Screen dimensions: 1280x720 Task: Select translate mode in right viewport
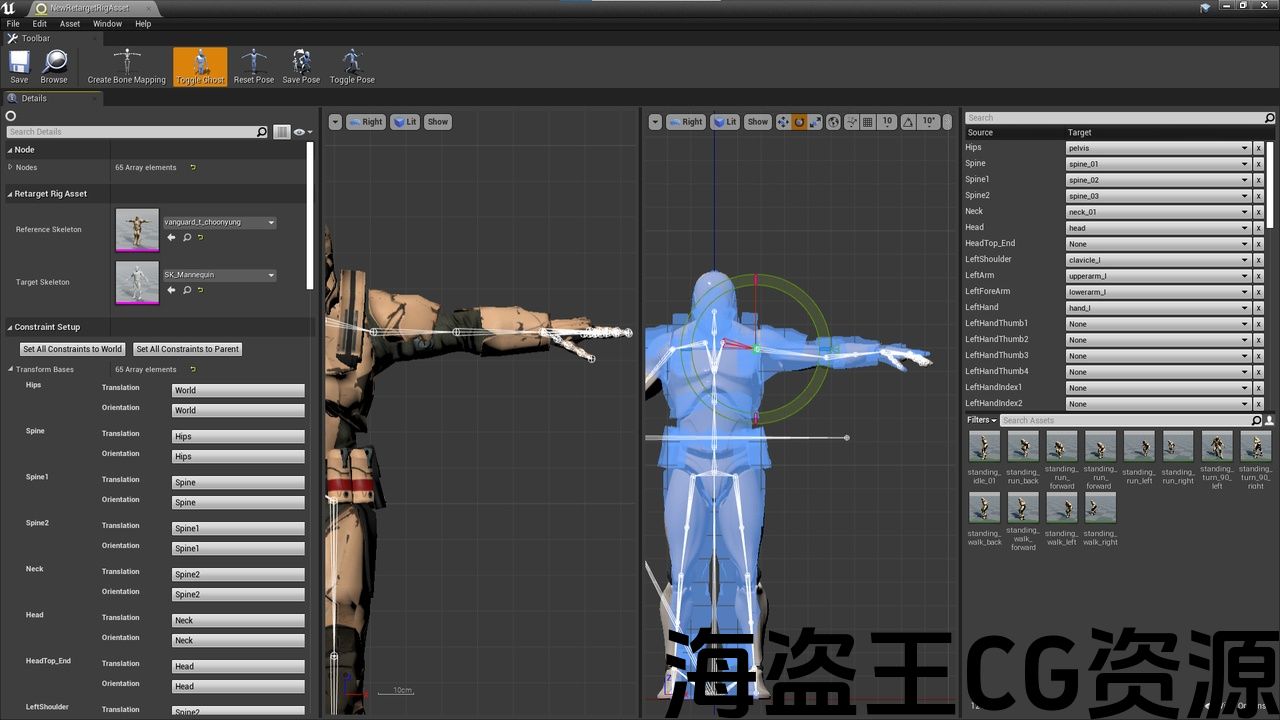click(x=783, y=122)
